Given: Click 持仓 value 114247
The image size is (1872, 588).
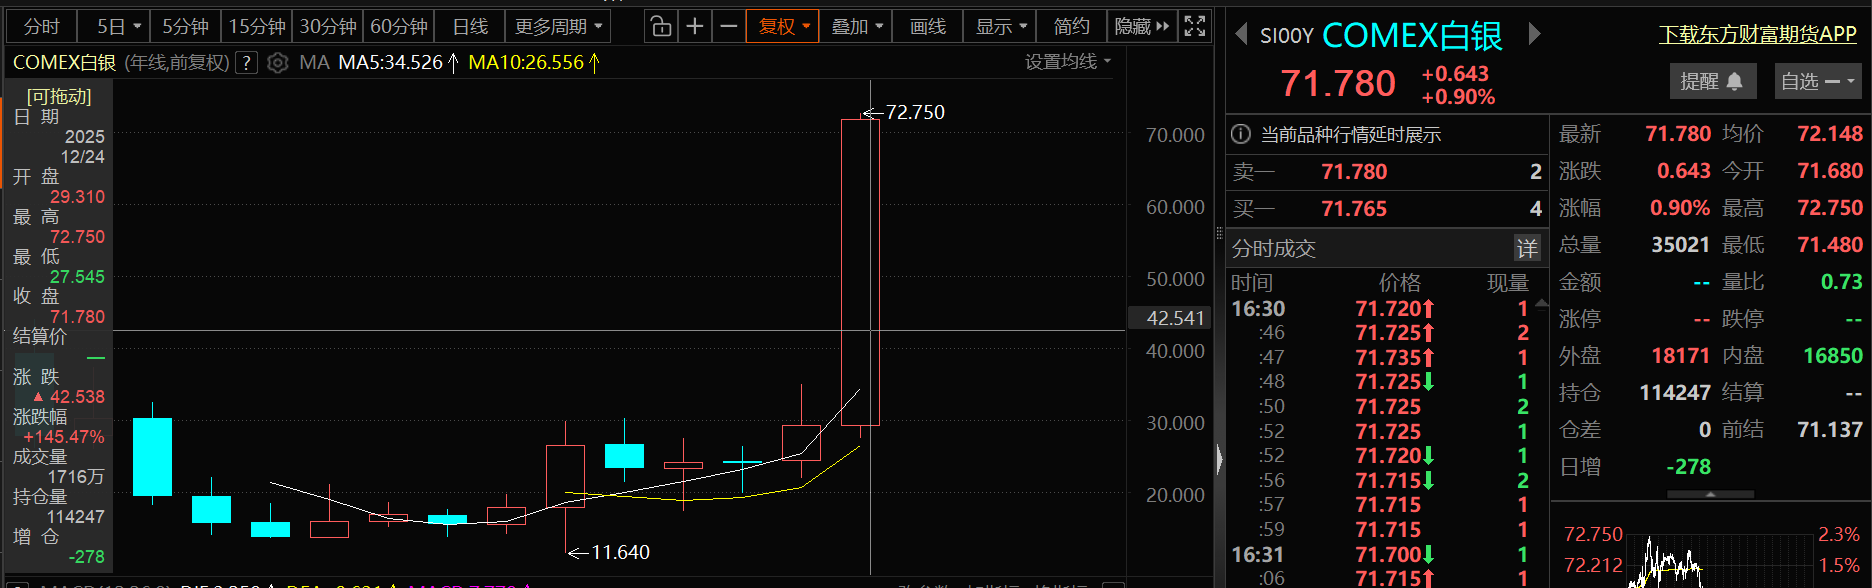Looking at the screenshot, I should [1675, 393].
